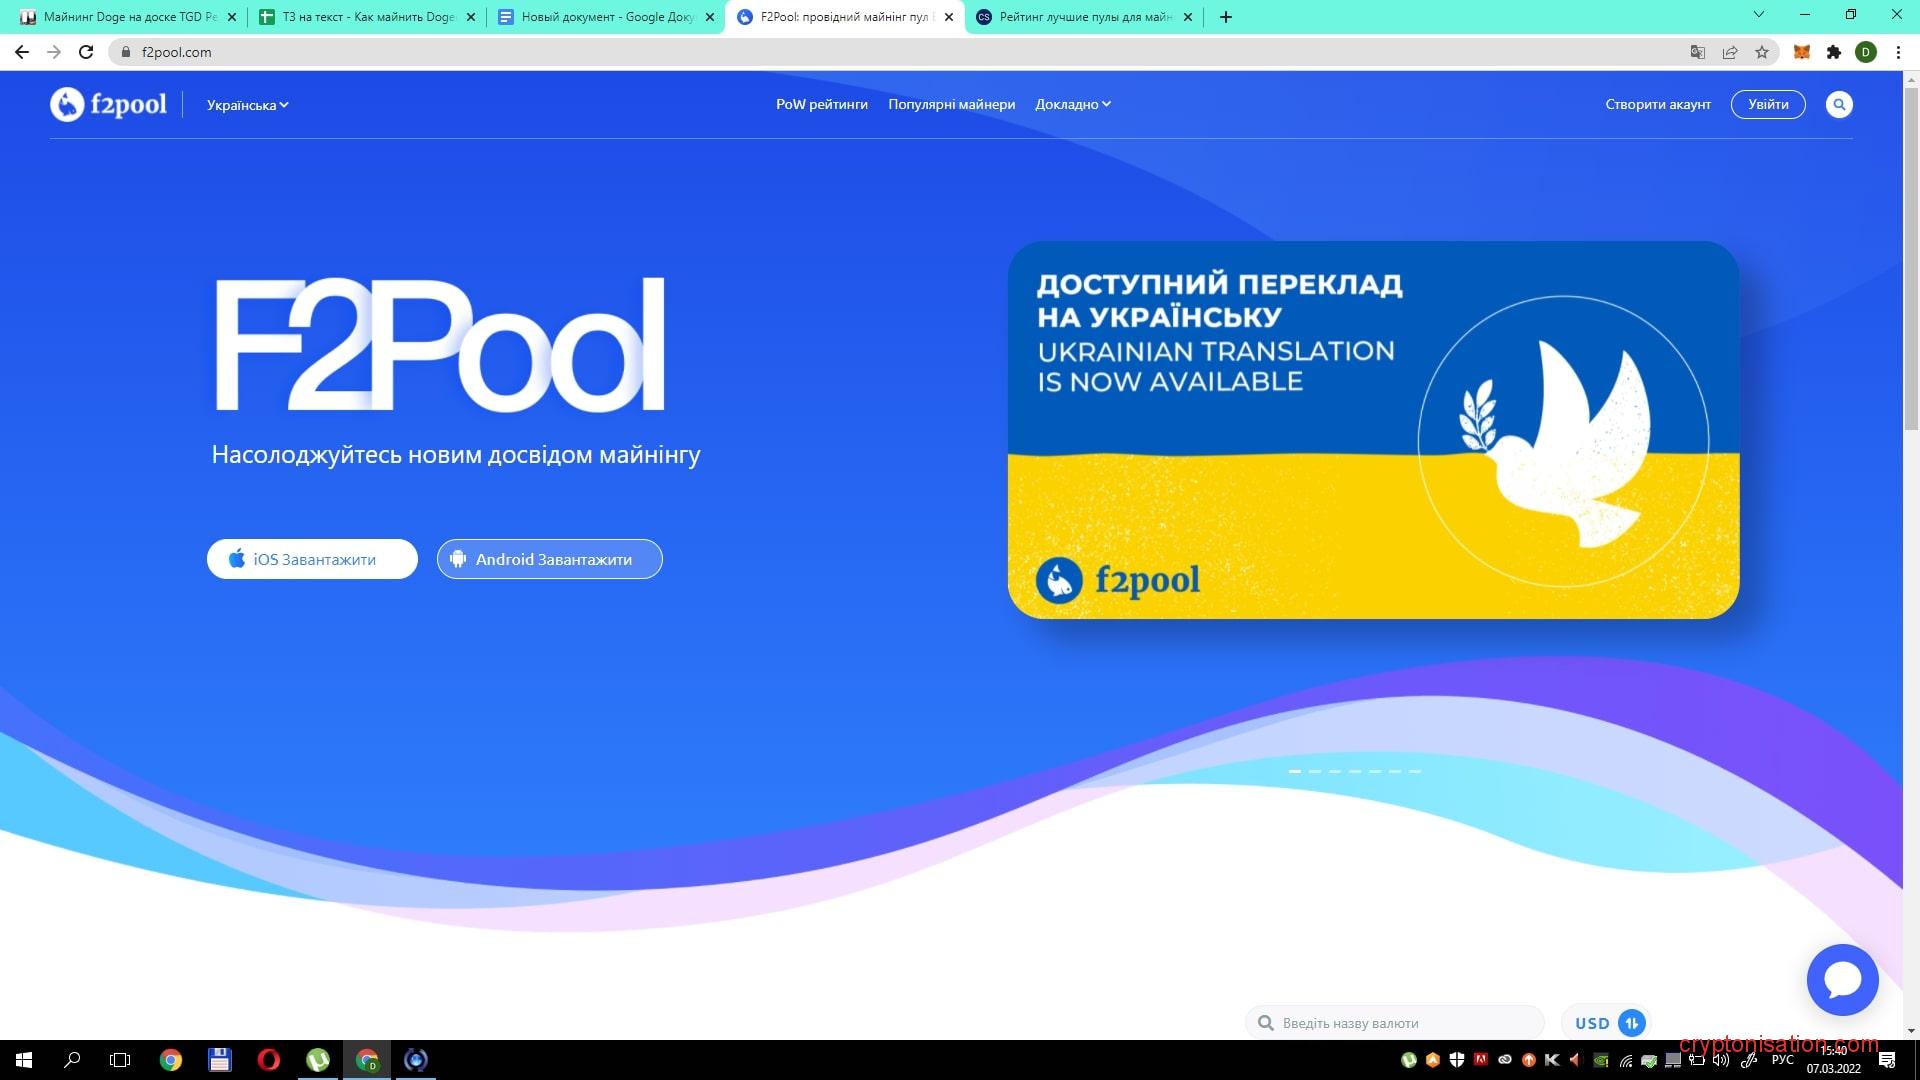This screenshot has width=1920, height=1080.
Task: Open the site search magnifier icon
Action: click(x=1839, y=104)
